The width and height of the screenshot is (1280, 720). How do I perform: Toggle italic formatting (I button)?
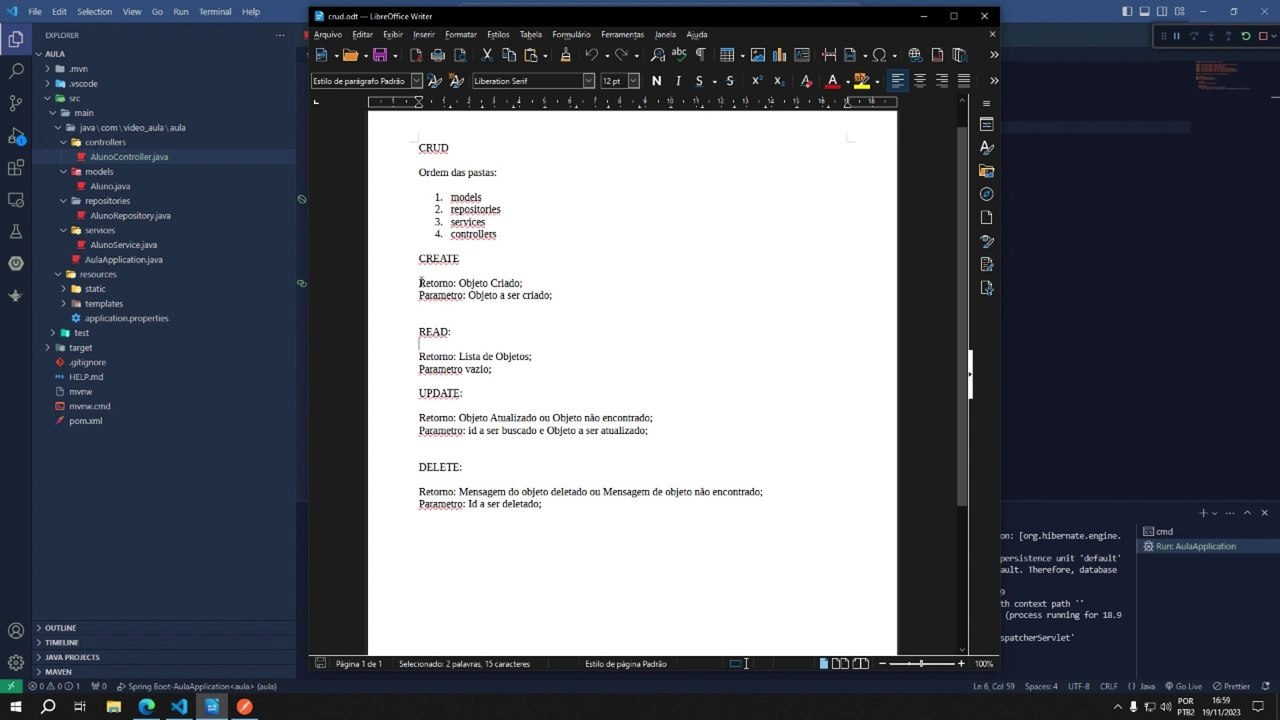[678, 81]
